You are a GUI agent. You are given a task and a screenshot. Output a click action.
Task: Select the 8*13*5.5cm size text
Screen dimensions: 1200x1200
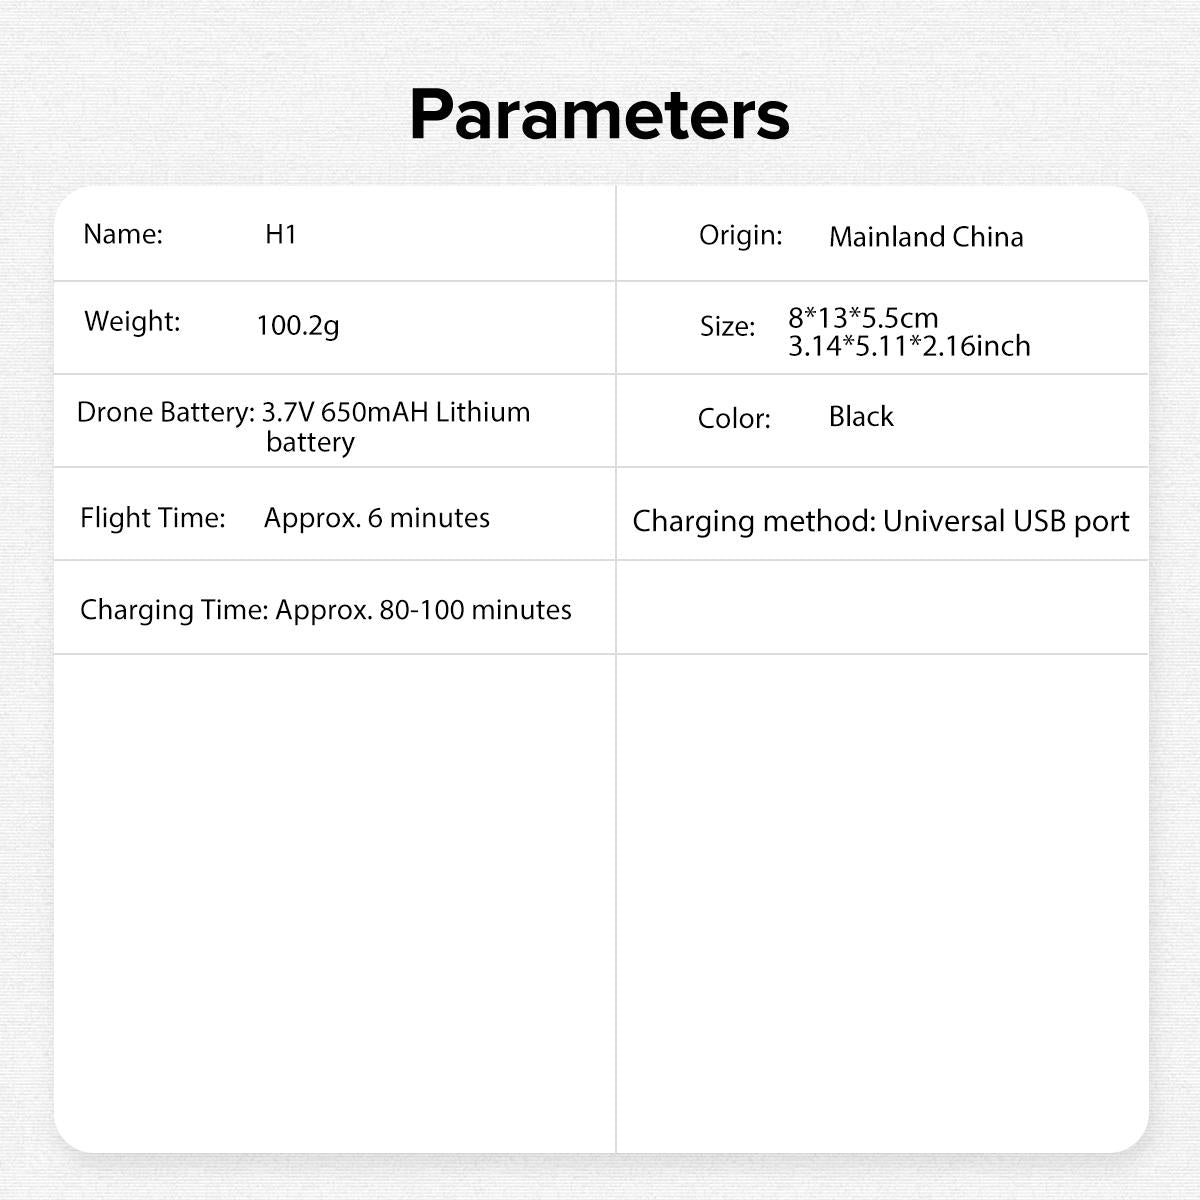pyautogui.click(x=863, y=318)
